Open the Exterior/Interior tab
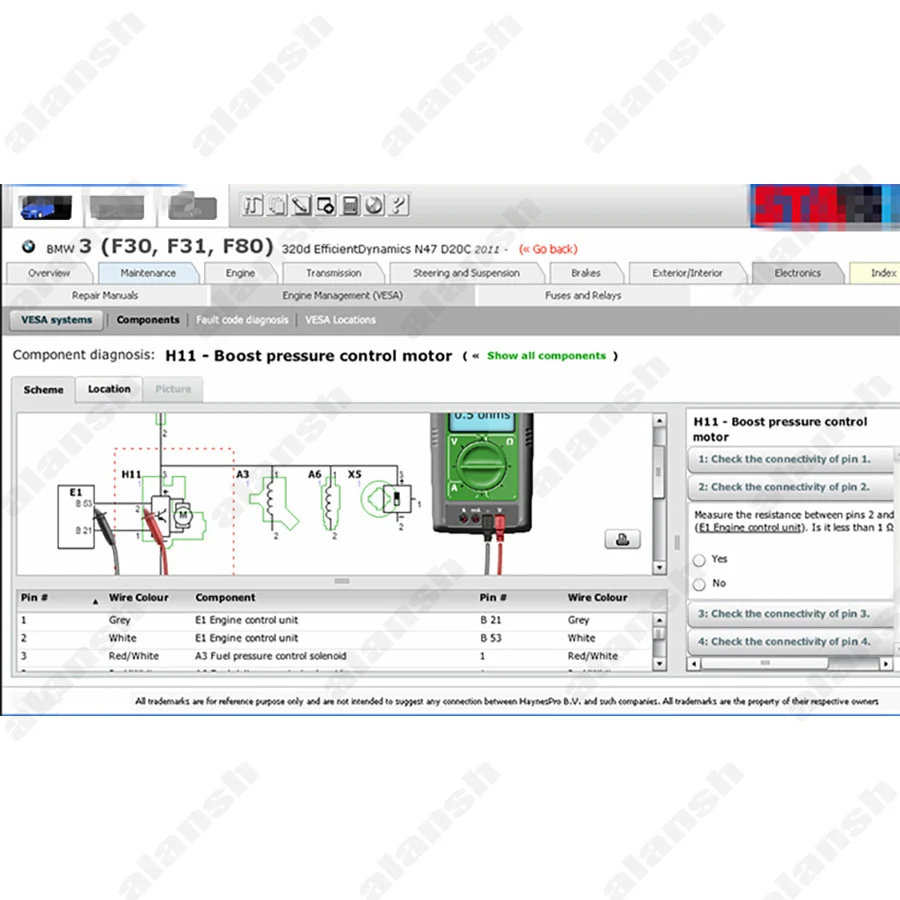The image size is (900, 900). [x=687, y=273]
